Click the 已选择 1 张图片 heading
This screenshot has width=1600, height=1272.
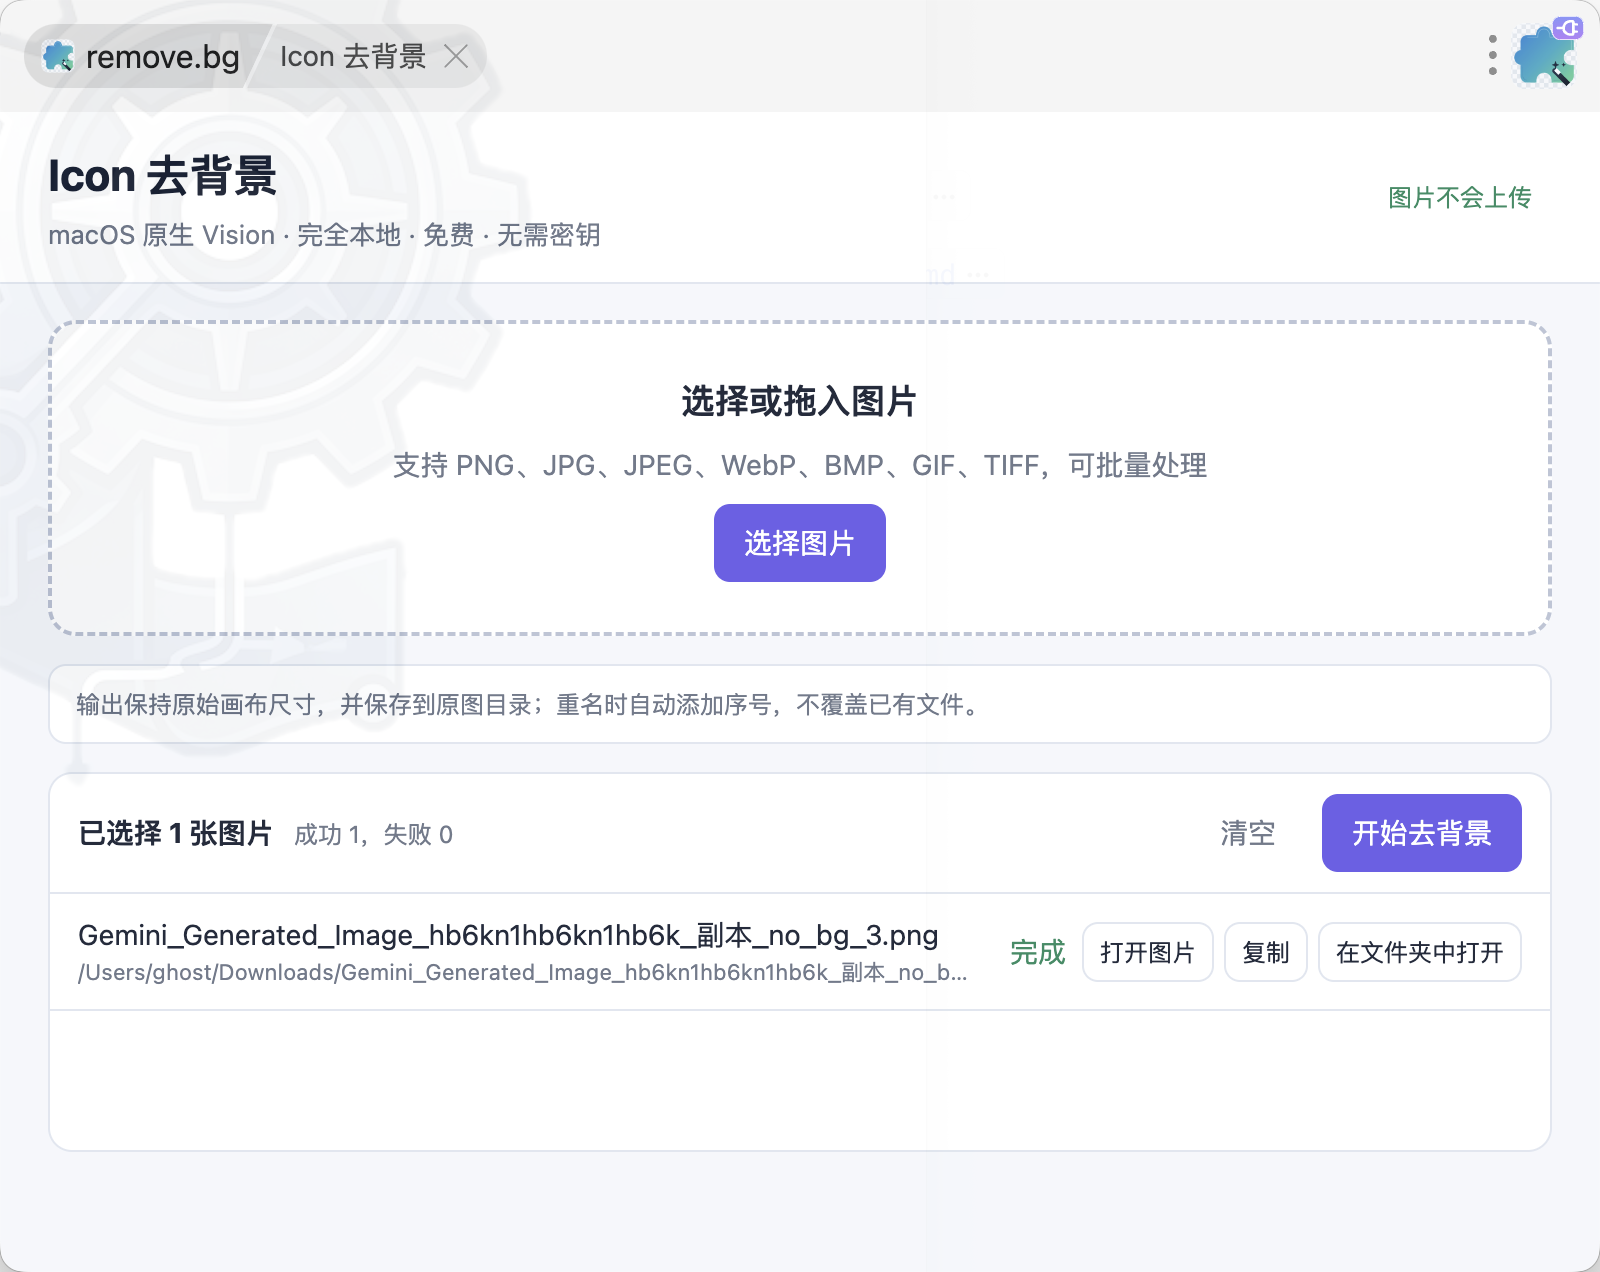[175, 833]
